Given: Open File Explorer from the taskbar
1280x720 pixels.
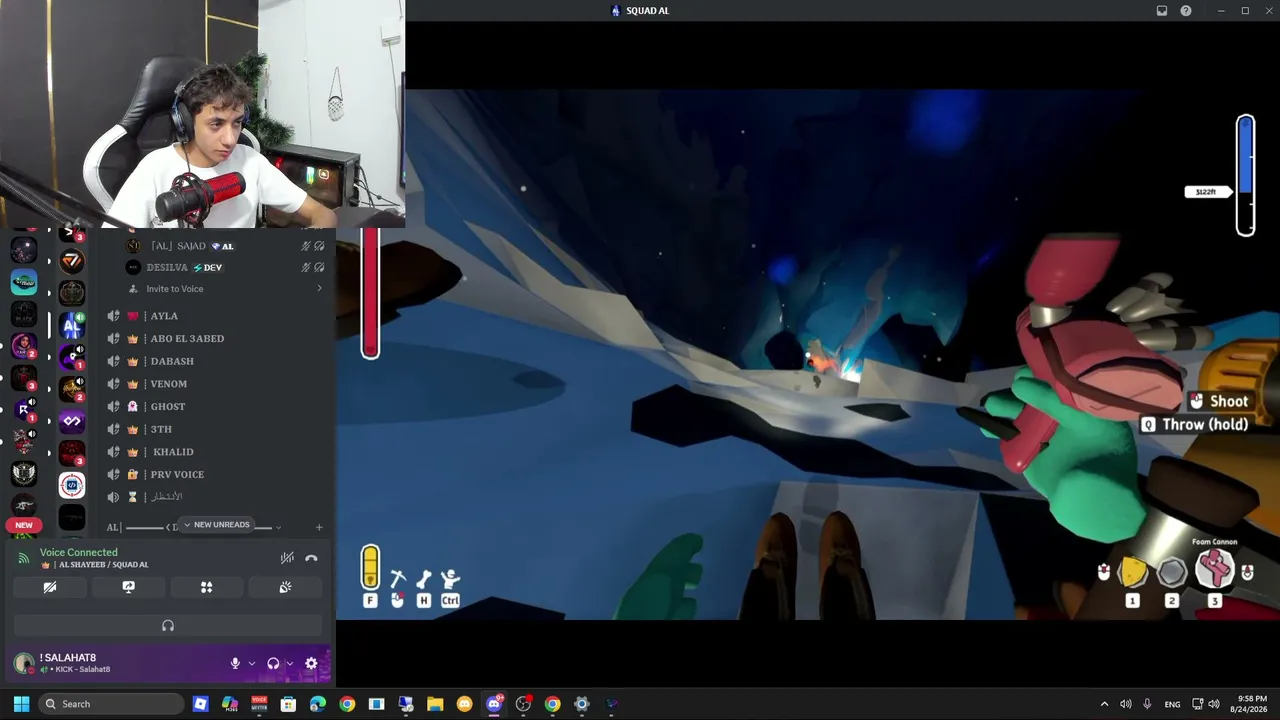Looking at the screenshot, I should pyautogui.click(x=435, y=704).
